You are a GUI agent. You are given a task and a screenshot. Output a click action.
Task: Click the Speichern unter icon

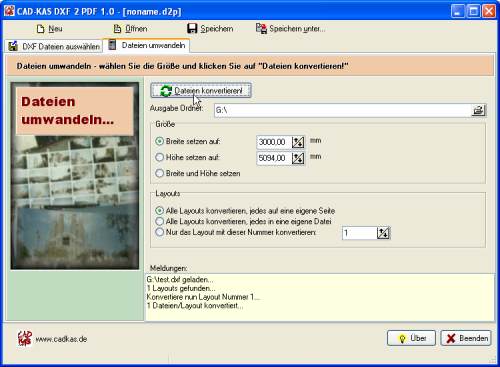click(x=261, y=29)
